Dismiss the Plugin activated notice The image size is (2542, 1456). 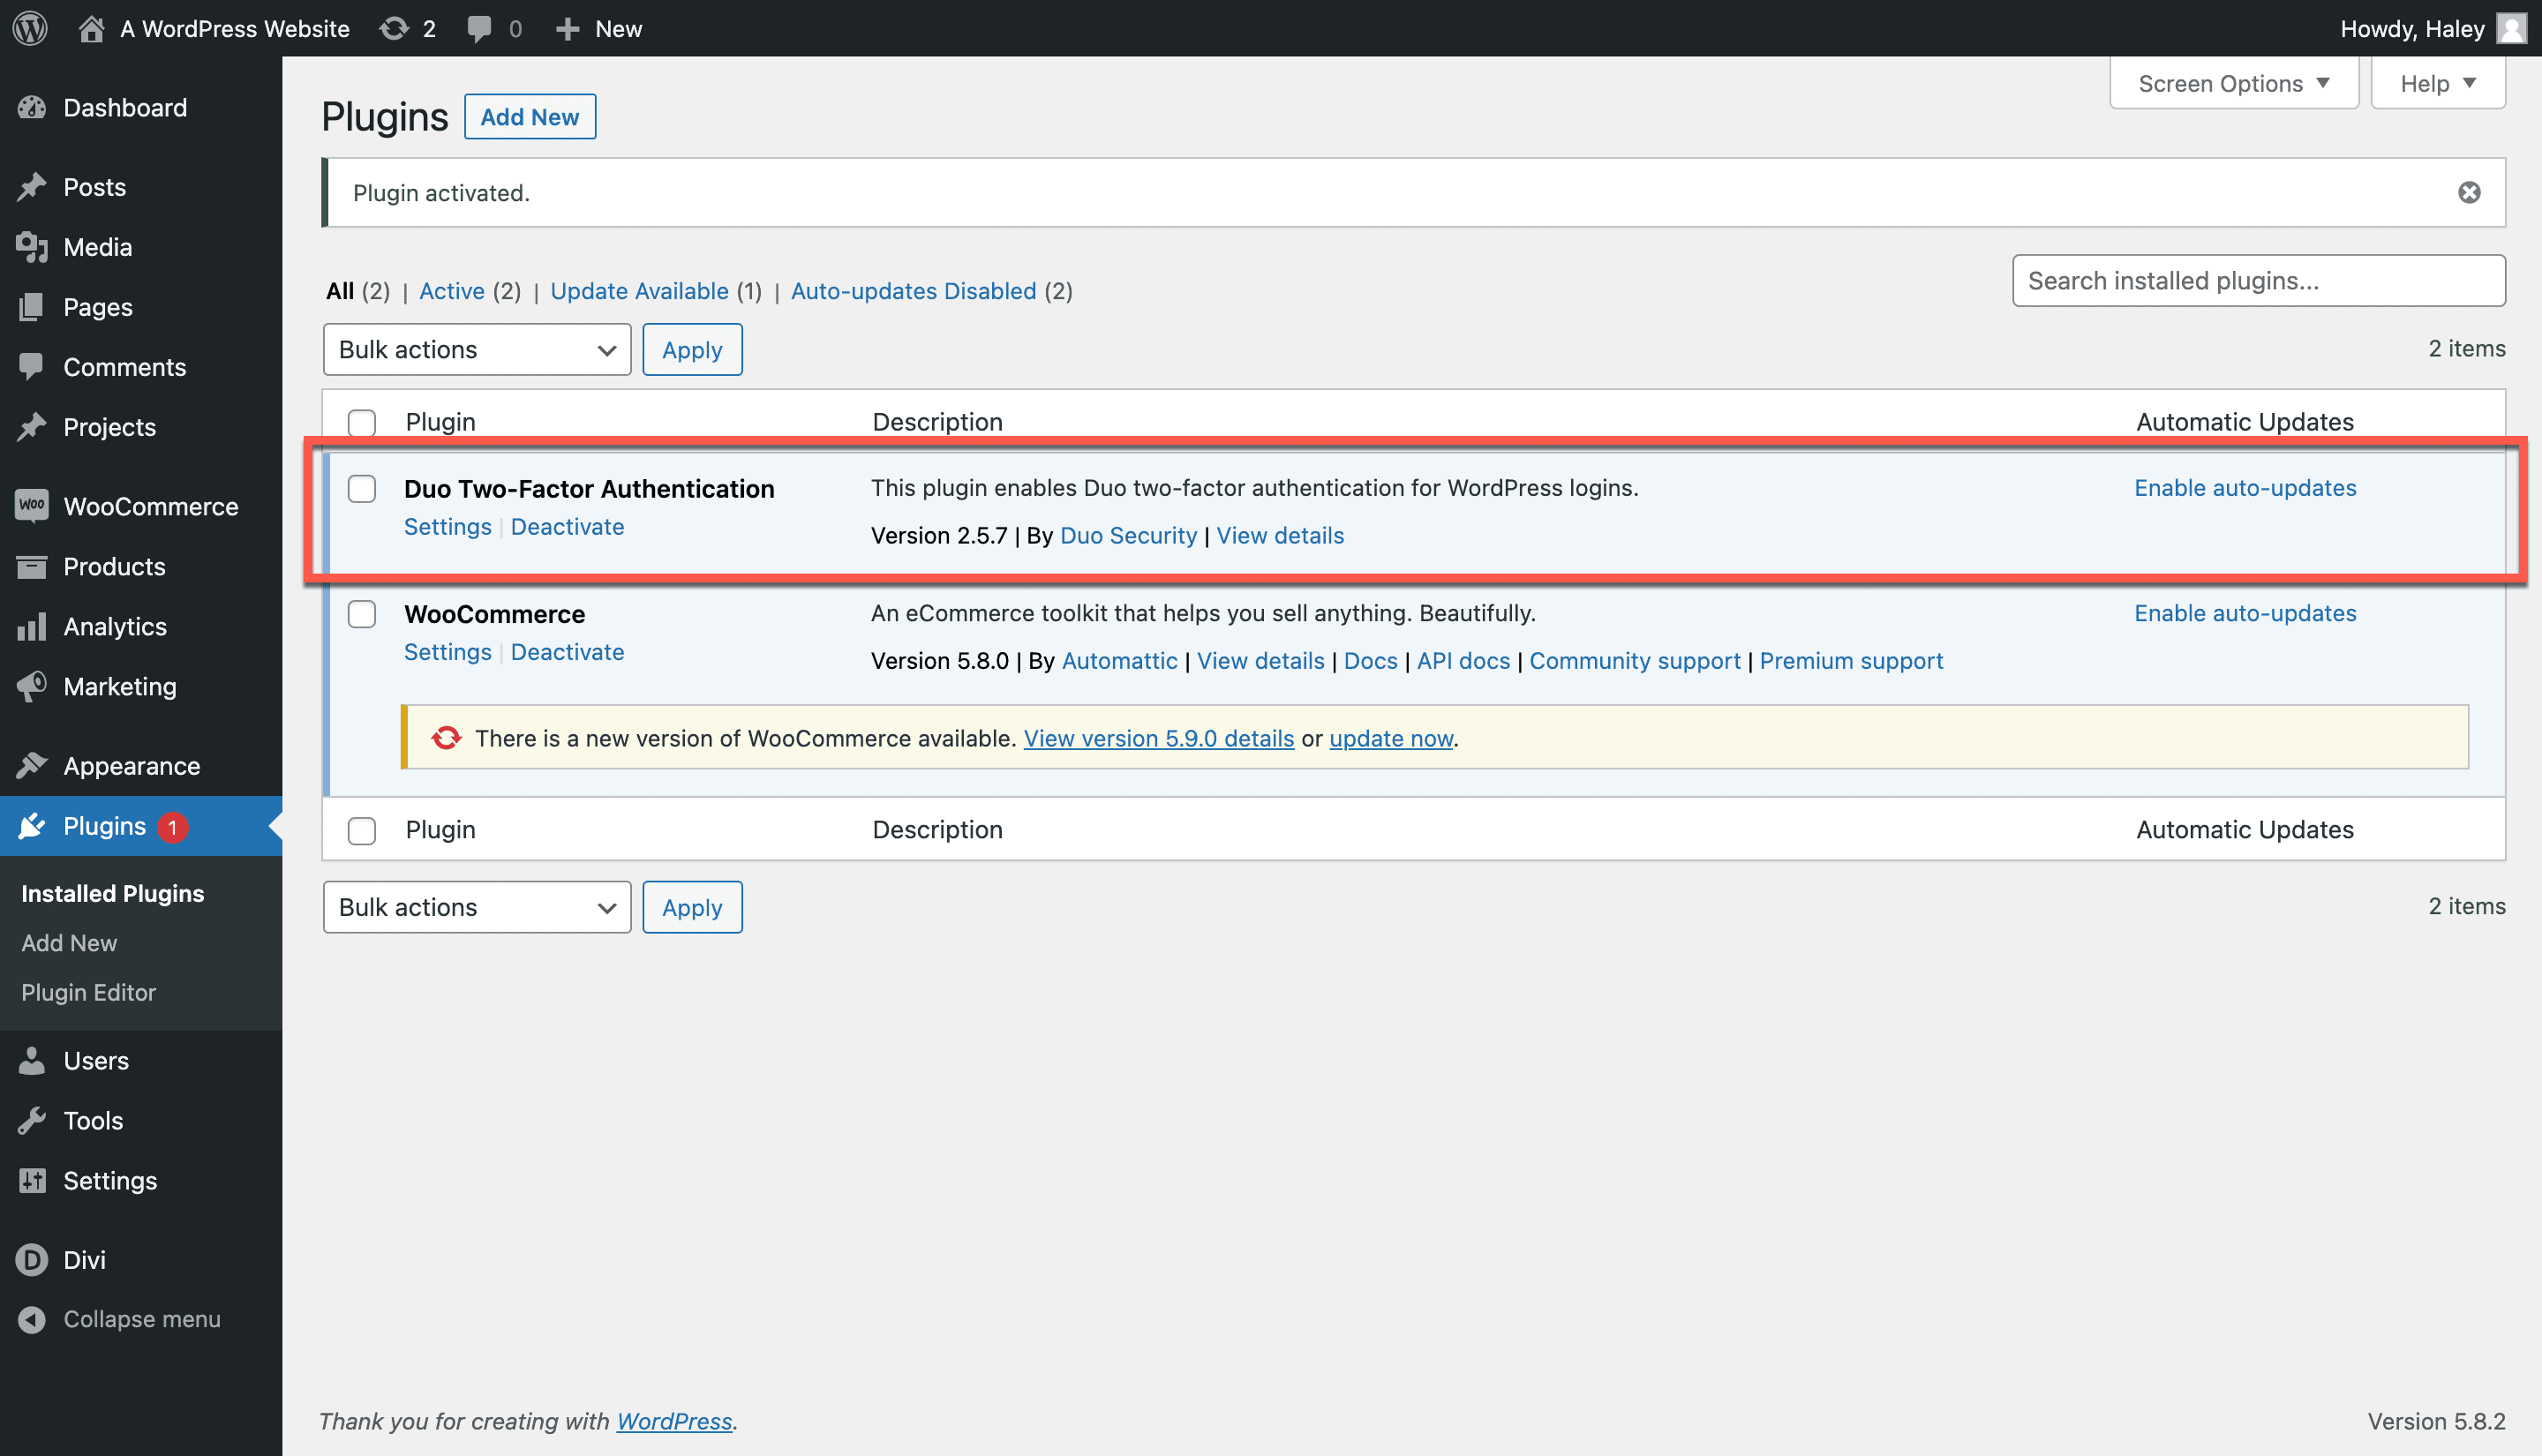(x=2469, y=192)
